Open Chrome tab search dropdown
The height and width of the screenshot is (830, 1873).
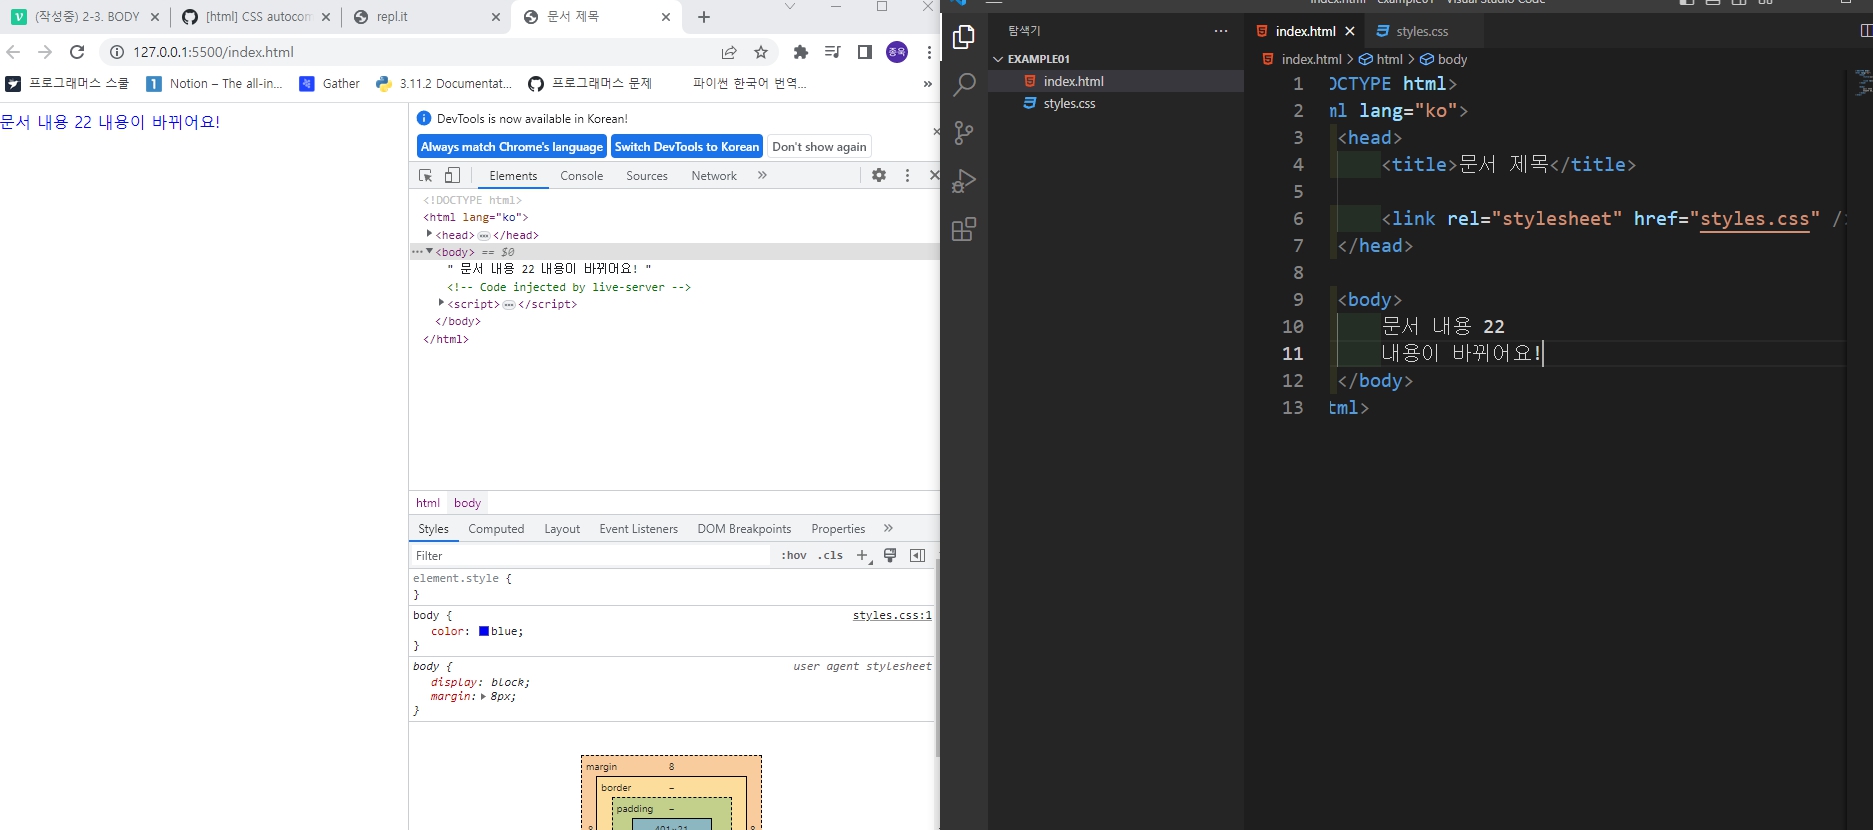click(790, 7)
